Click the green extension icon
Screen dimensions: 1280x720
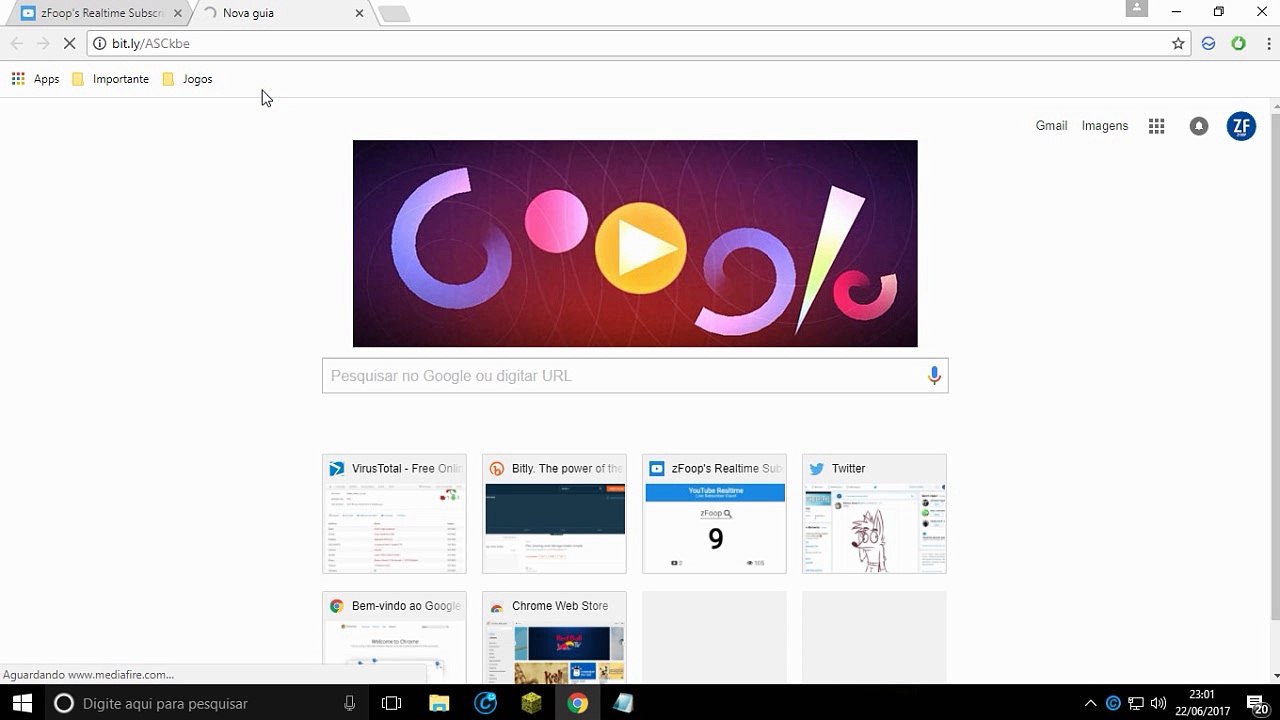click(x=1238, y=43)
